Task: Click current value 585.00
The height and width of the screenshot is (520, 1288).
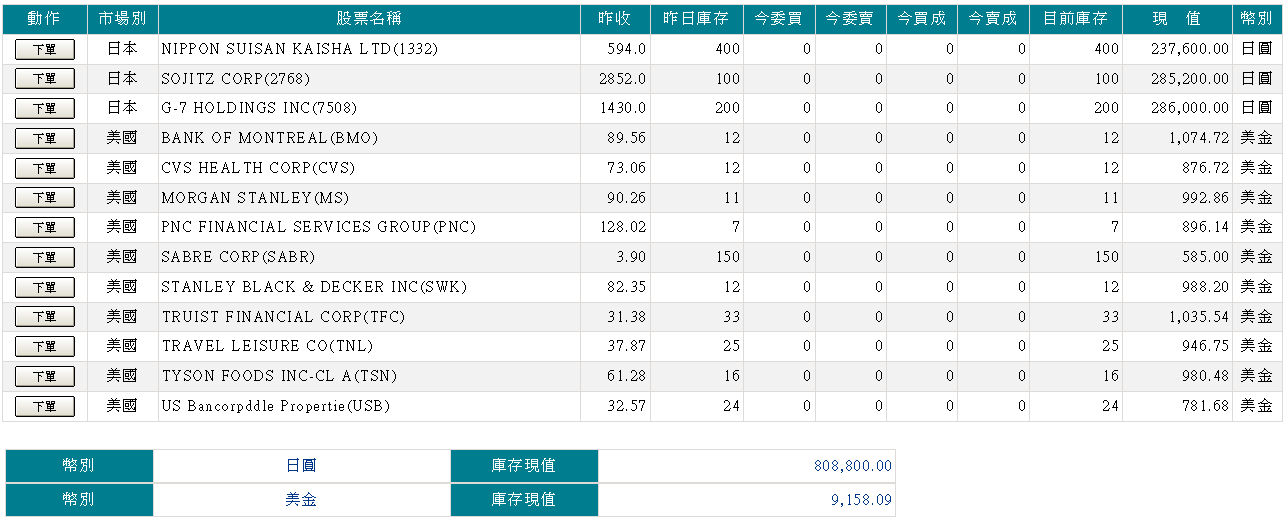Action: pyautogui.click(x=1205, y=257)
